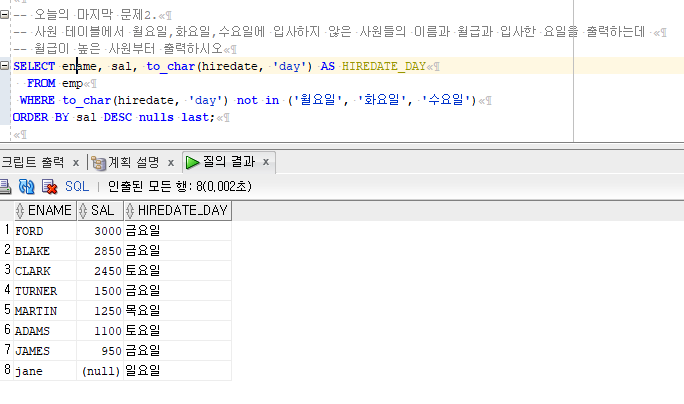The height and width of the screenshot is (404, 684).
Task: Click the sort arrows icon beside HIREDATE_DAY
Action: click(130, 211)
